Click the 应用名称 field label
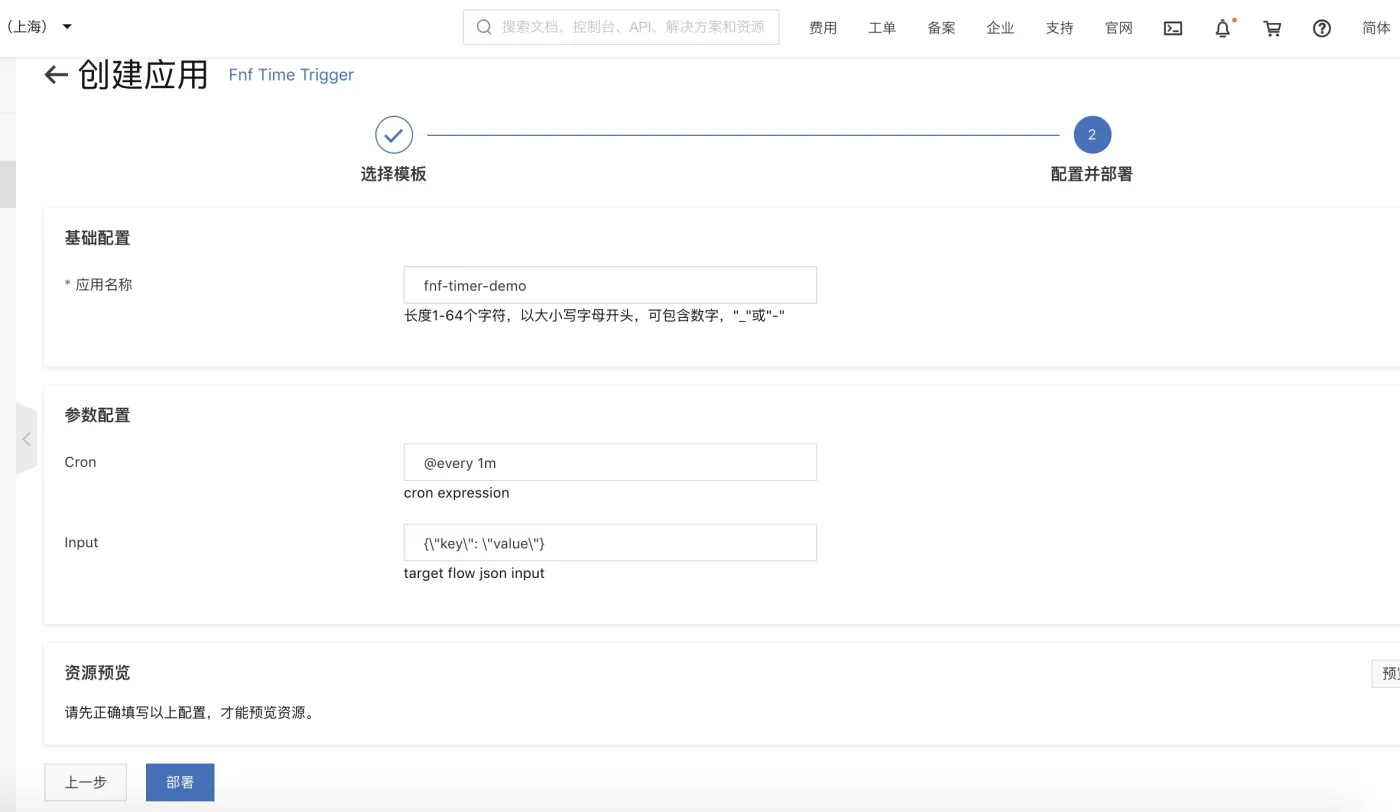 pyautogui.click(x=104, y=285)
